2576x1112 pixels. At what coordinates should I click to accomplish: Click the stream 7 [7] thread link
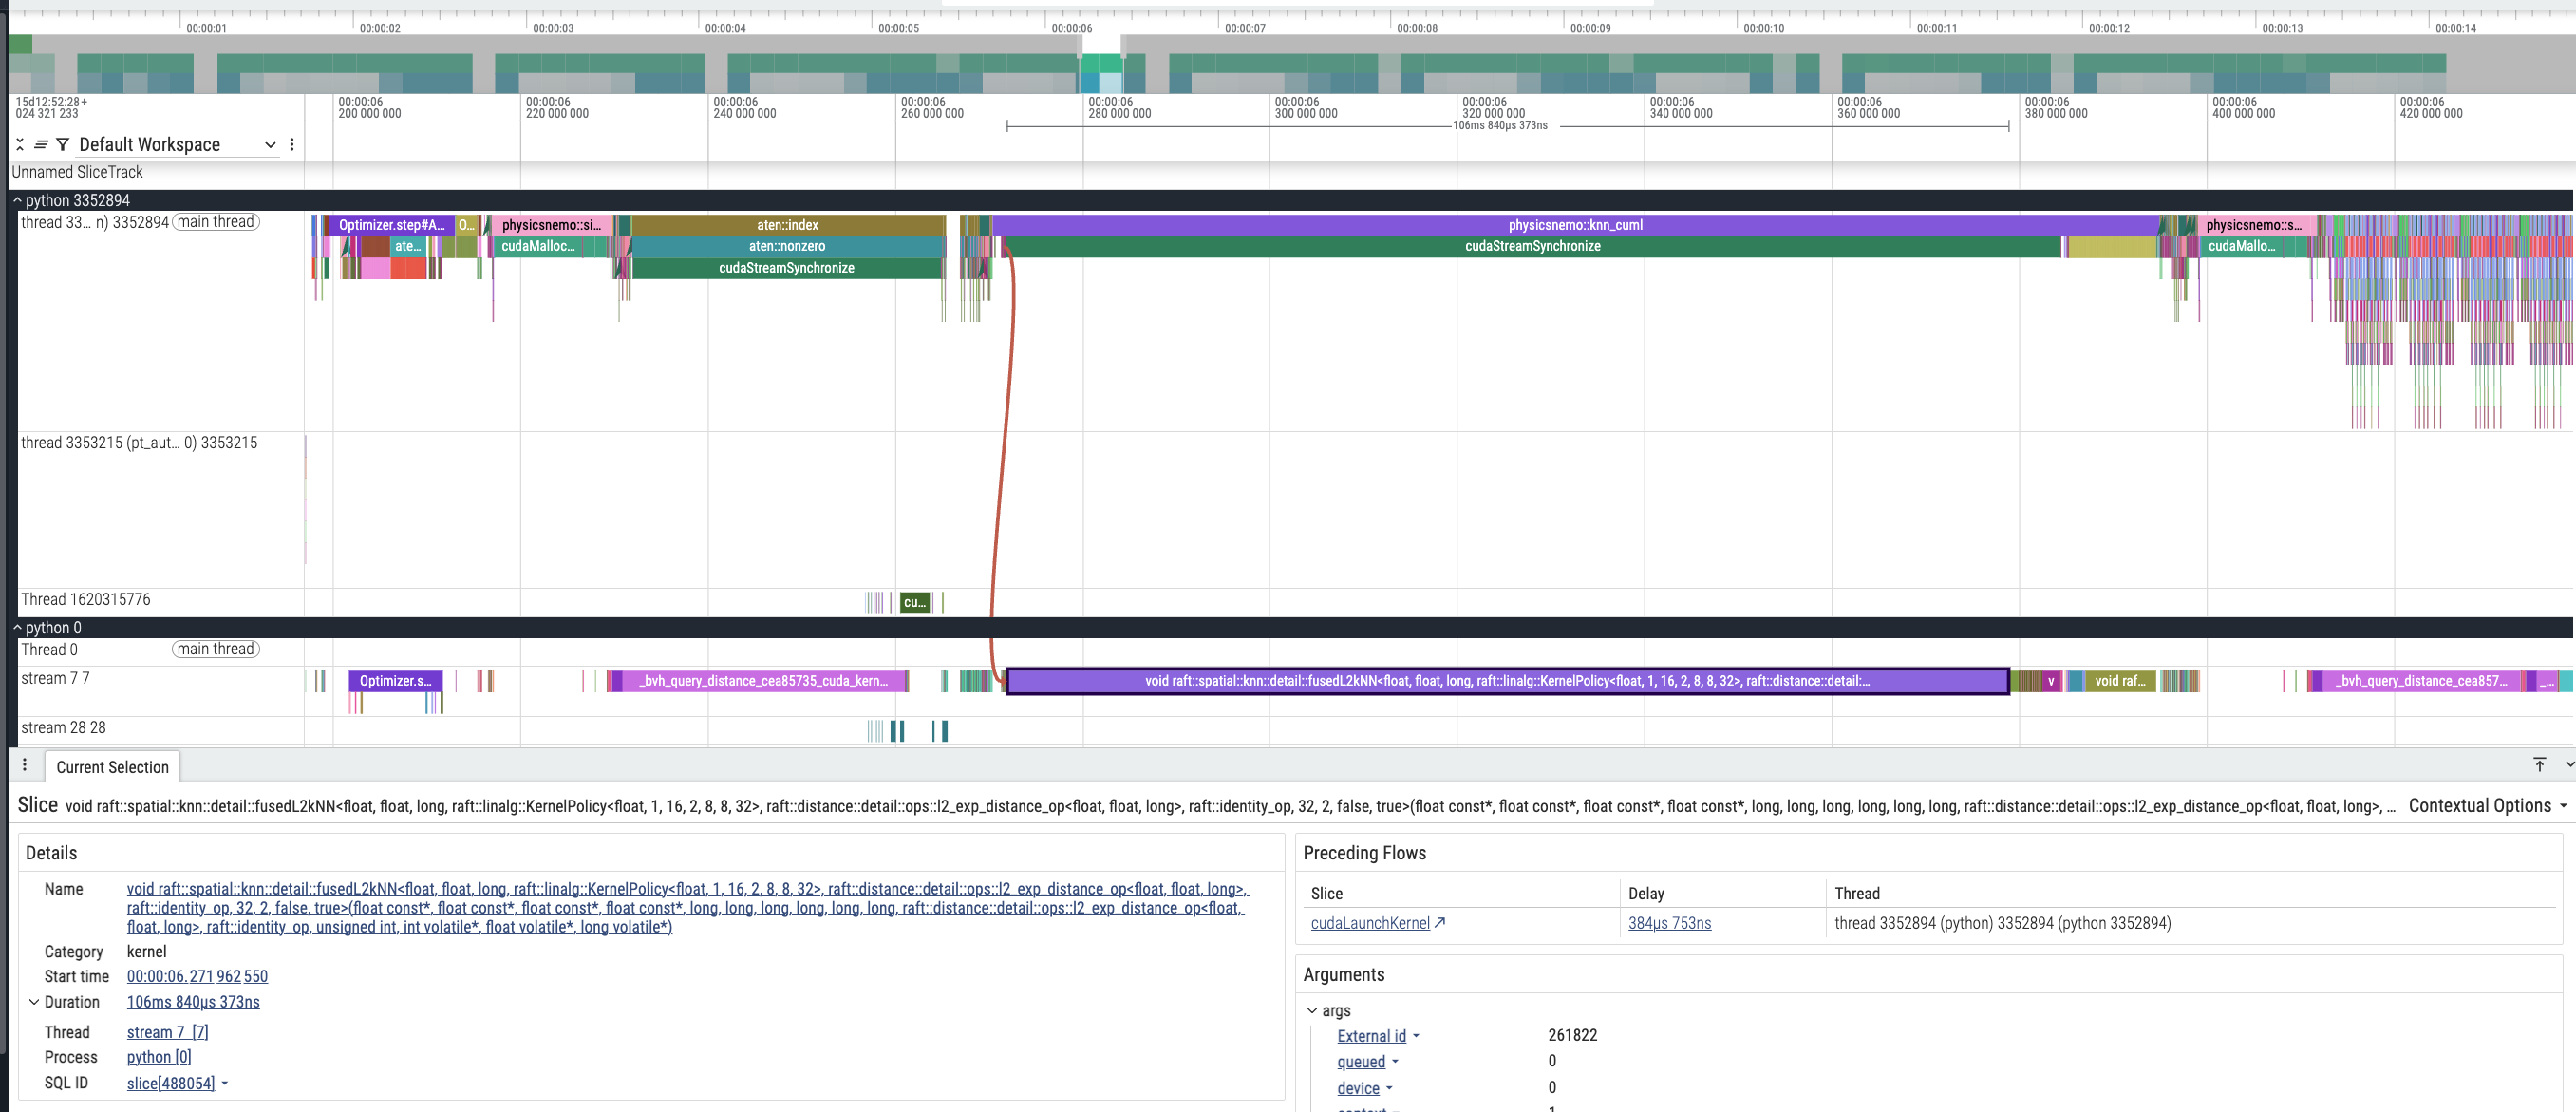[x=167, y=1032]
